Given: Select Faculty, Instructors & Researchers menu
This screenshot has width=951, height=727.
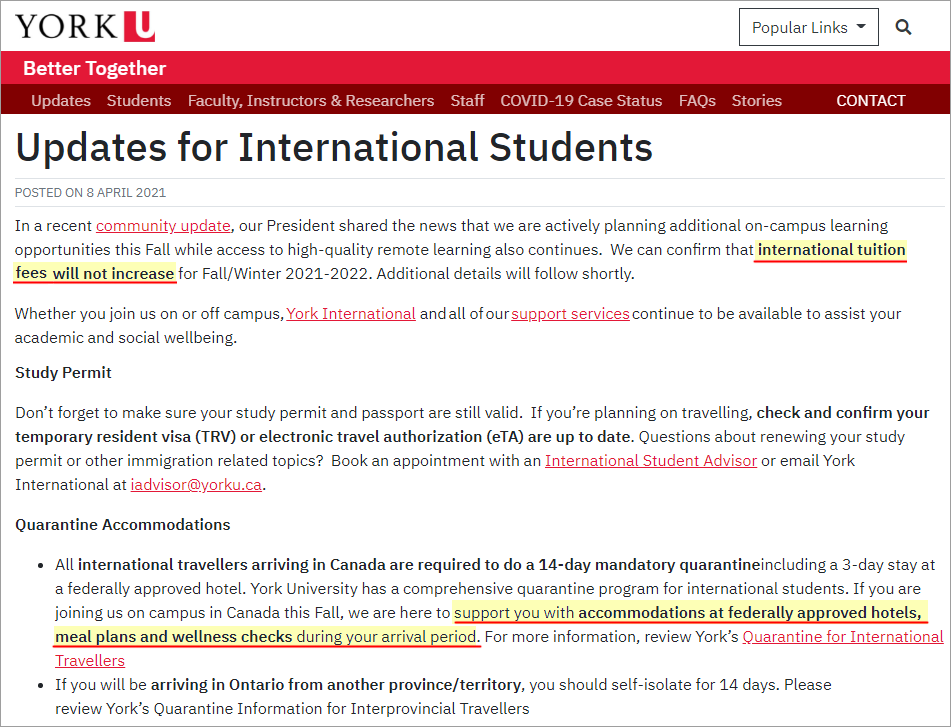Looking at the screenshot, I should click(311, 101).
